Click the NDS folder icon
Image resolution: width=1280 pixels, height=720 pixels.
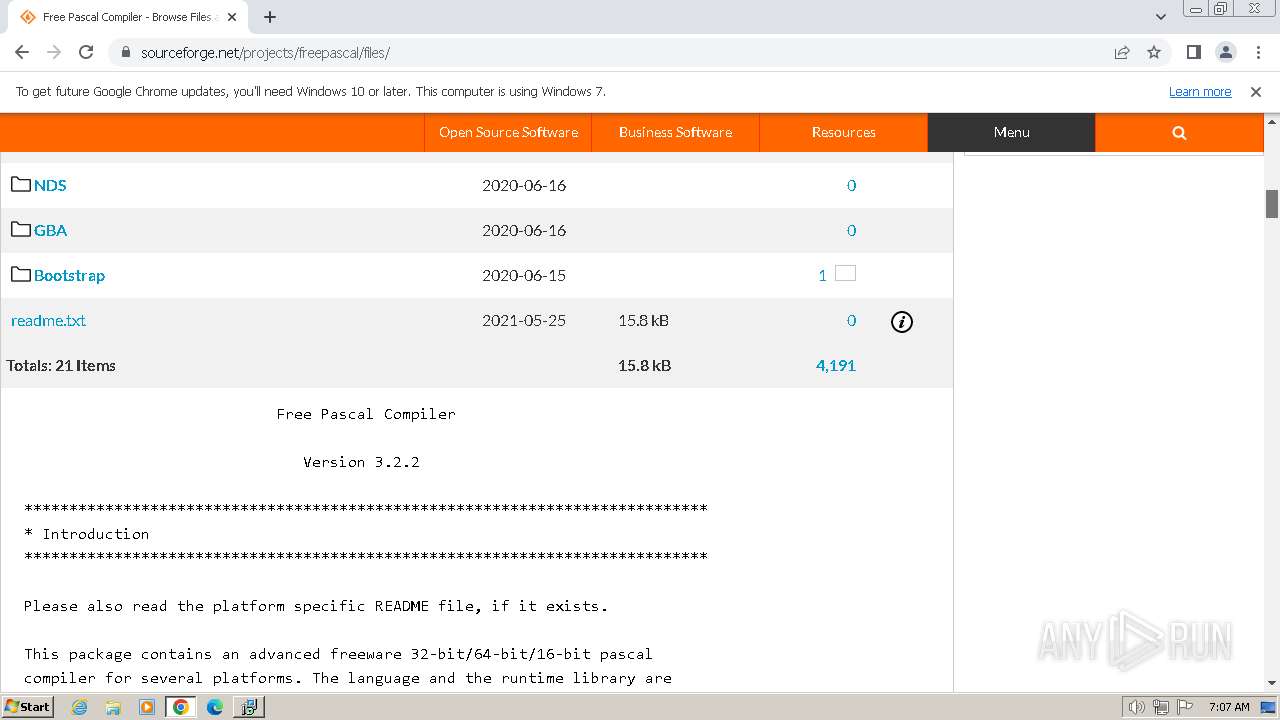click(21, 184)
